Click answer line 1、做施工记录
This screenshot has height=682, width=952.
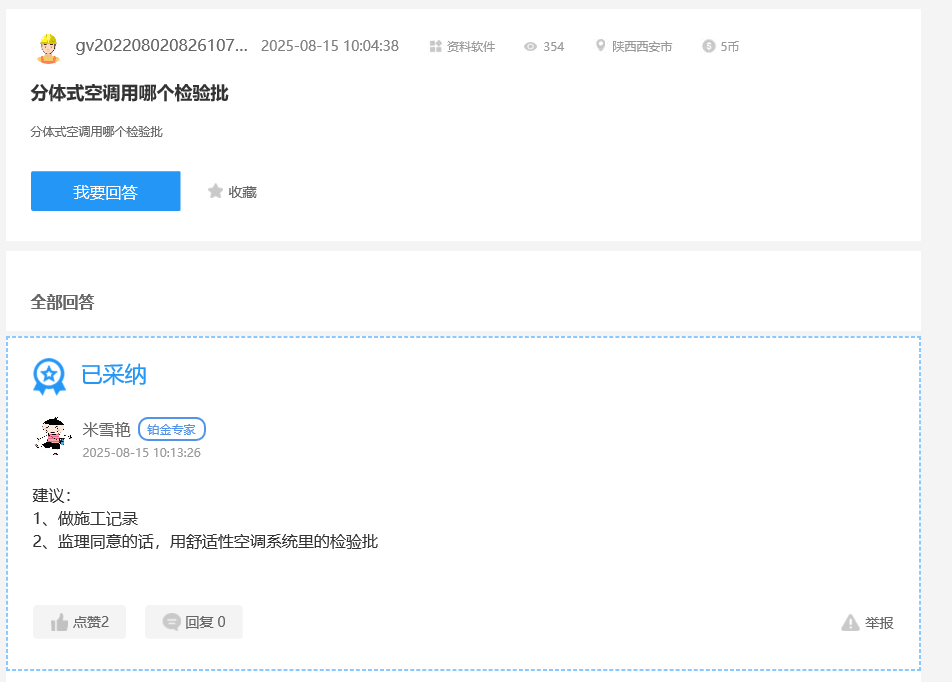[x=85, y=519]
